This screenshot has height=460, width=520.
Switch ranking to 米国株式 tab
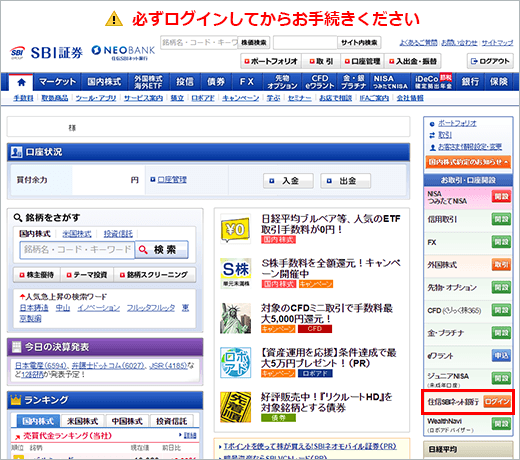click(82, 421)
